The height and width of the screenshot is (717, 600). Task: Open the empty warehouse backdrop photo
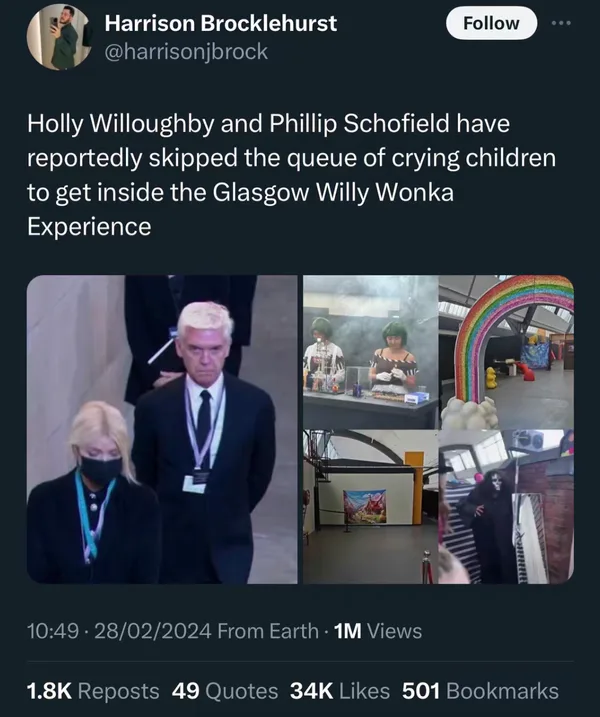coord(370,507)
